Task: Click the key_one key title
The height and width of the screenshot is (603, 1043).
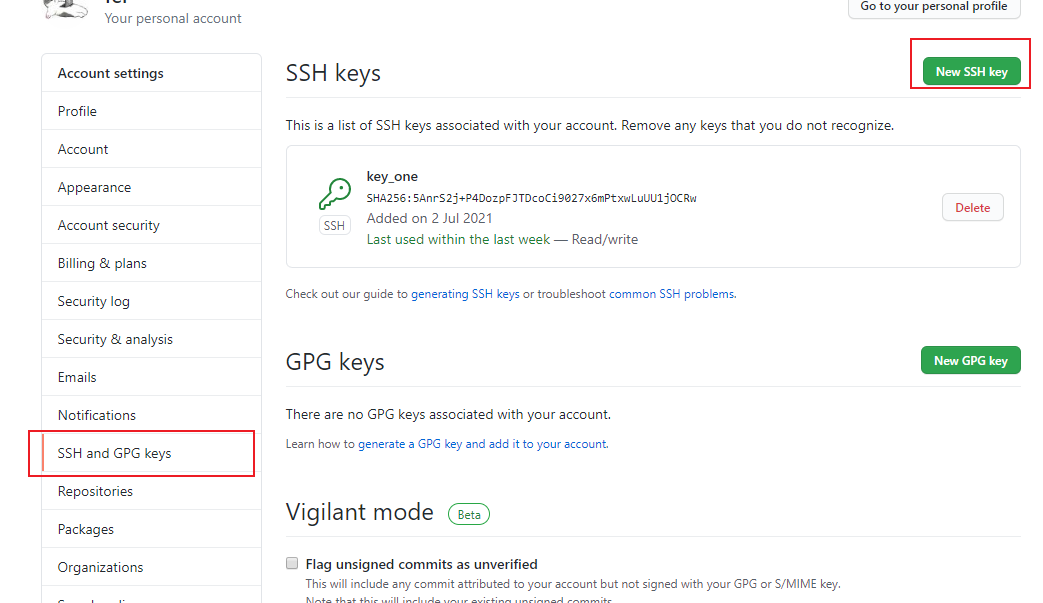Action: tap(392, 176)
